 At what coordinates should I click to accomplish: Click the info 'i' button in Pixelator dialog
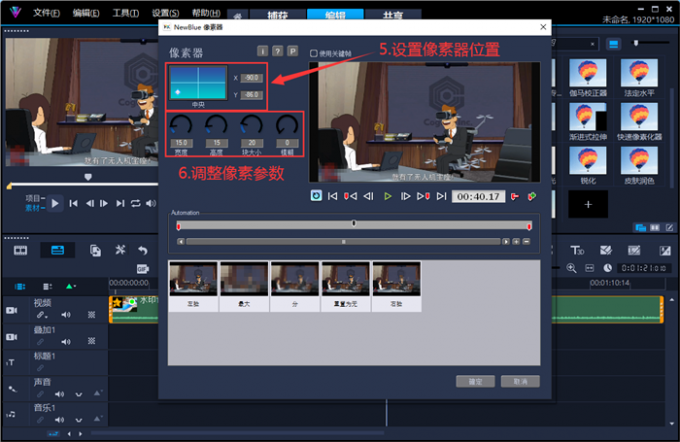tap(262, 51)
